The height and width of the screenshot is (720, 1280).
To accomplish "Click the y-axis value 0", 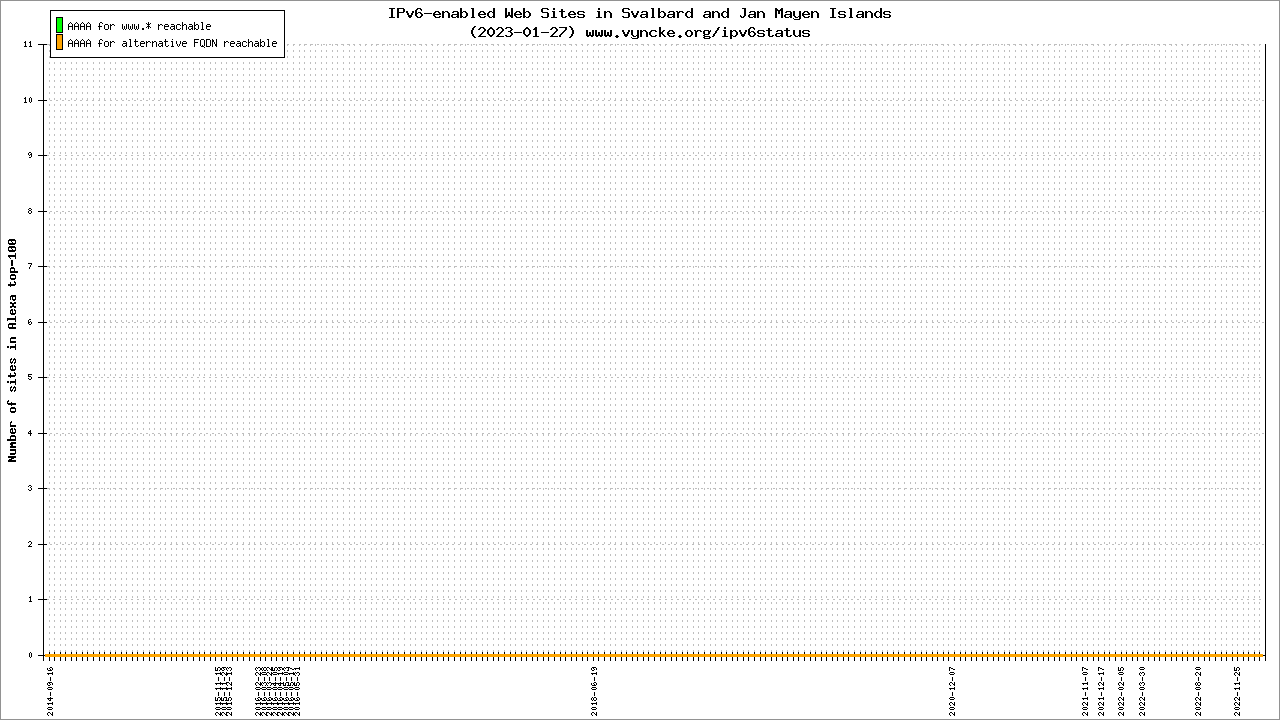I will (x=32, y=655).
